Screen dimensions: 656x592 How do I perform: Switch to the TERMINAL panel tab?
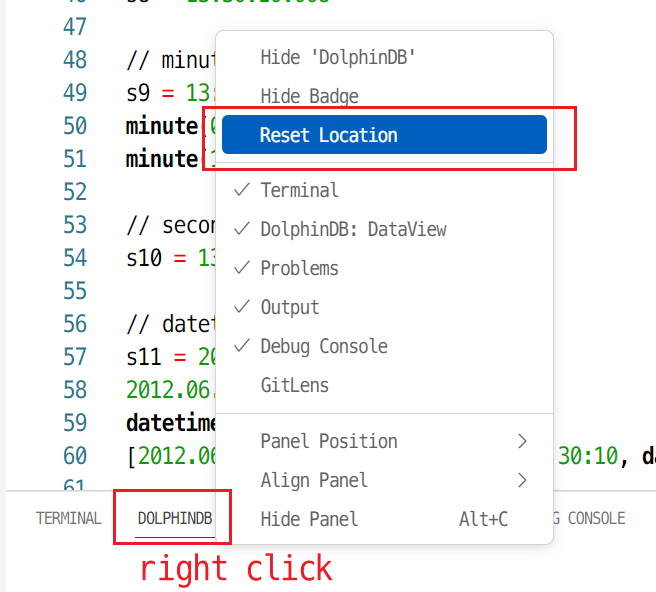tap(69, 518)
